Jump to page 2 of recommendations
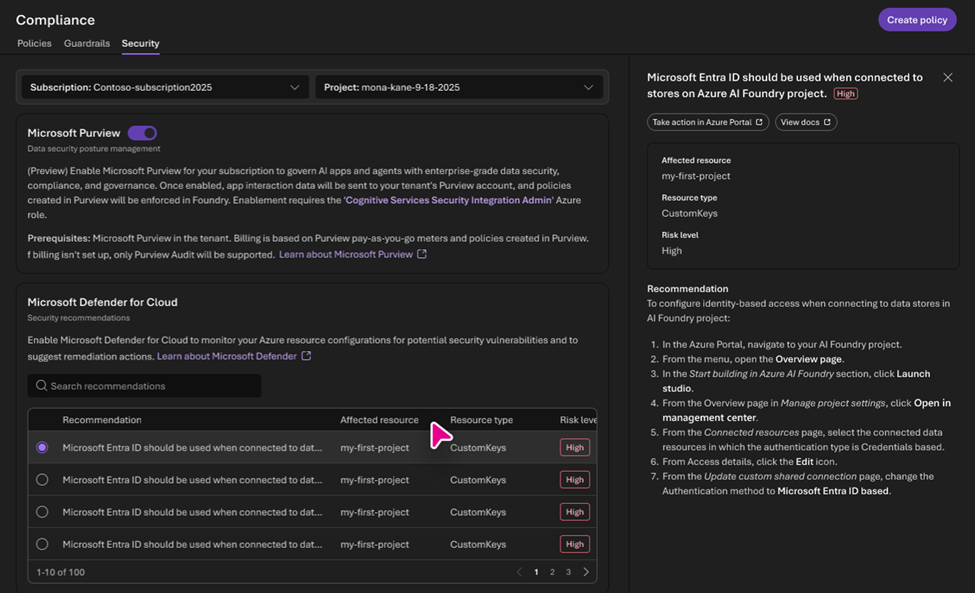Screen dimensions: 975x593 pyautogui.click(x=552, y=572)
